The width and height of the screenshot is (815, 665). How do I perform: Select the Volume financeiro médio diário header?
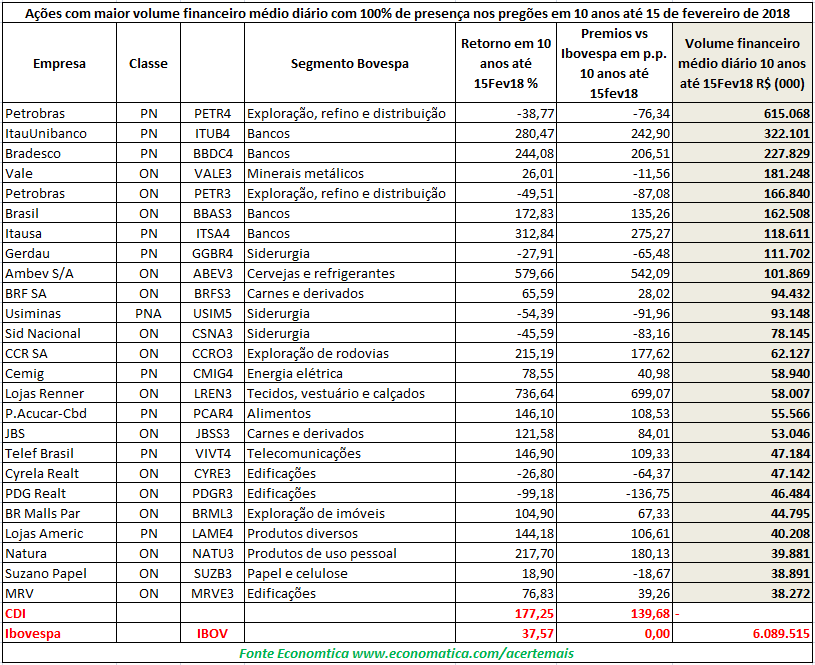[742, 63]
